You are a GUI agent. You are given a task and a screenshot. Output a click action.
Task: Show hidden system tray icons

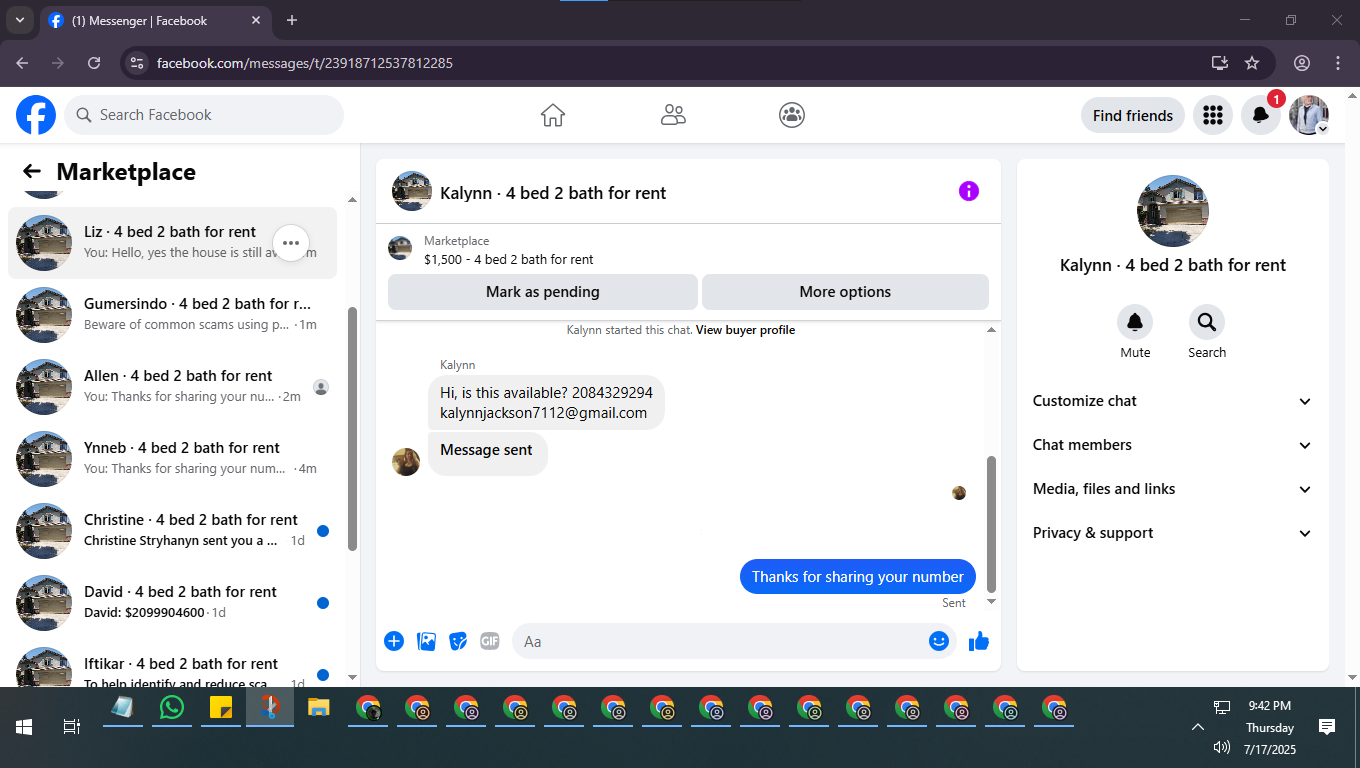1197,727
